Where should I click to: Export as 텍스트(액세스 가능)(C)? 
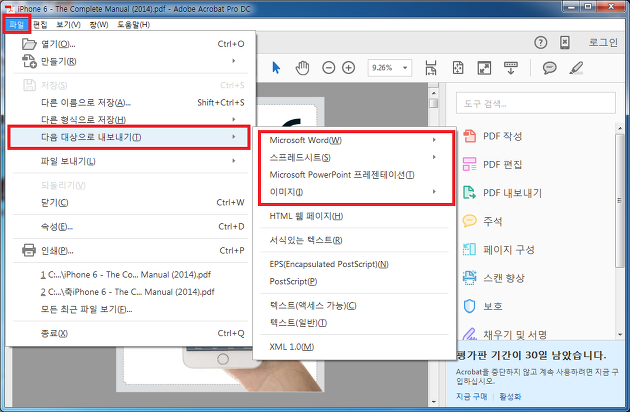tap(354, 305)
